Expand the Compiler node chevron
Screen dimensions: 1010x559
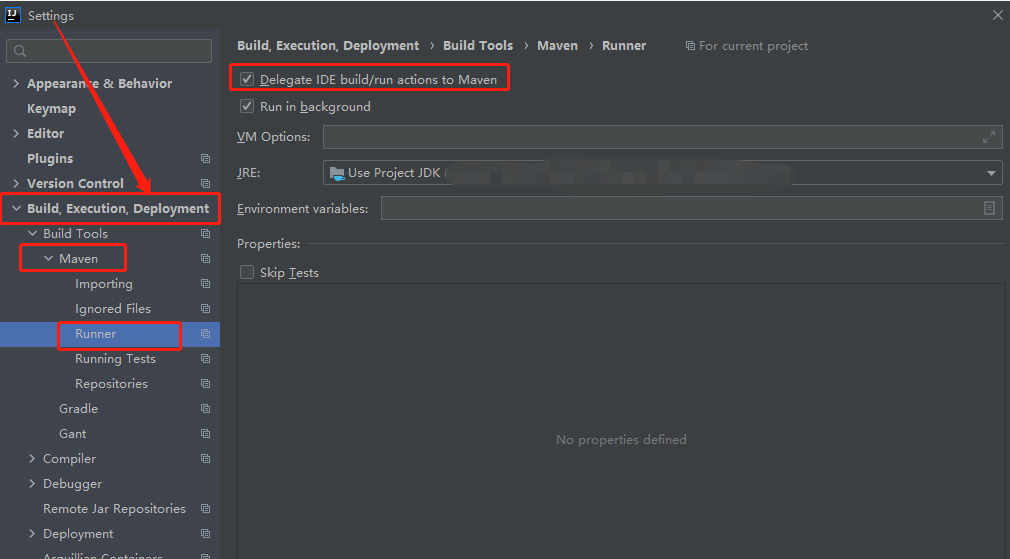point(32,459)
